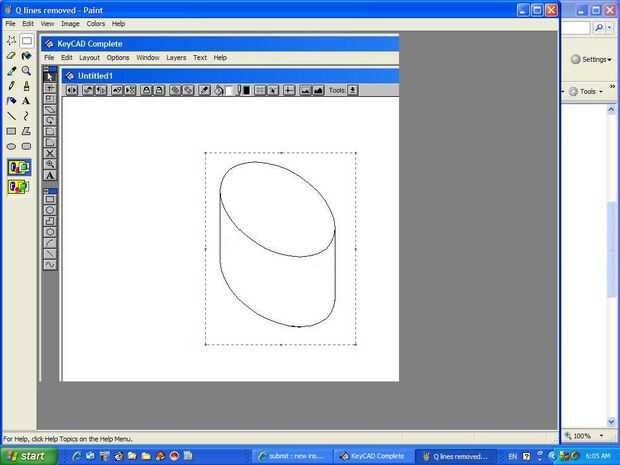Open the Settings dropdown in browser window
The height and width of the screenshot is (465, 620).
pos(591,59)
